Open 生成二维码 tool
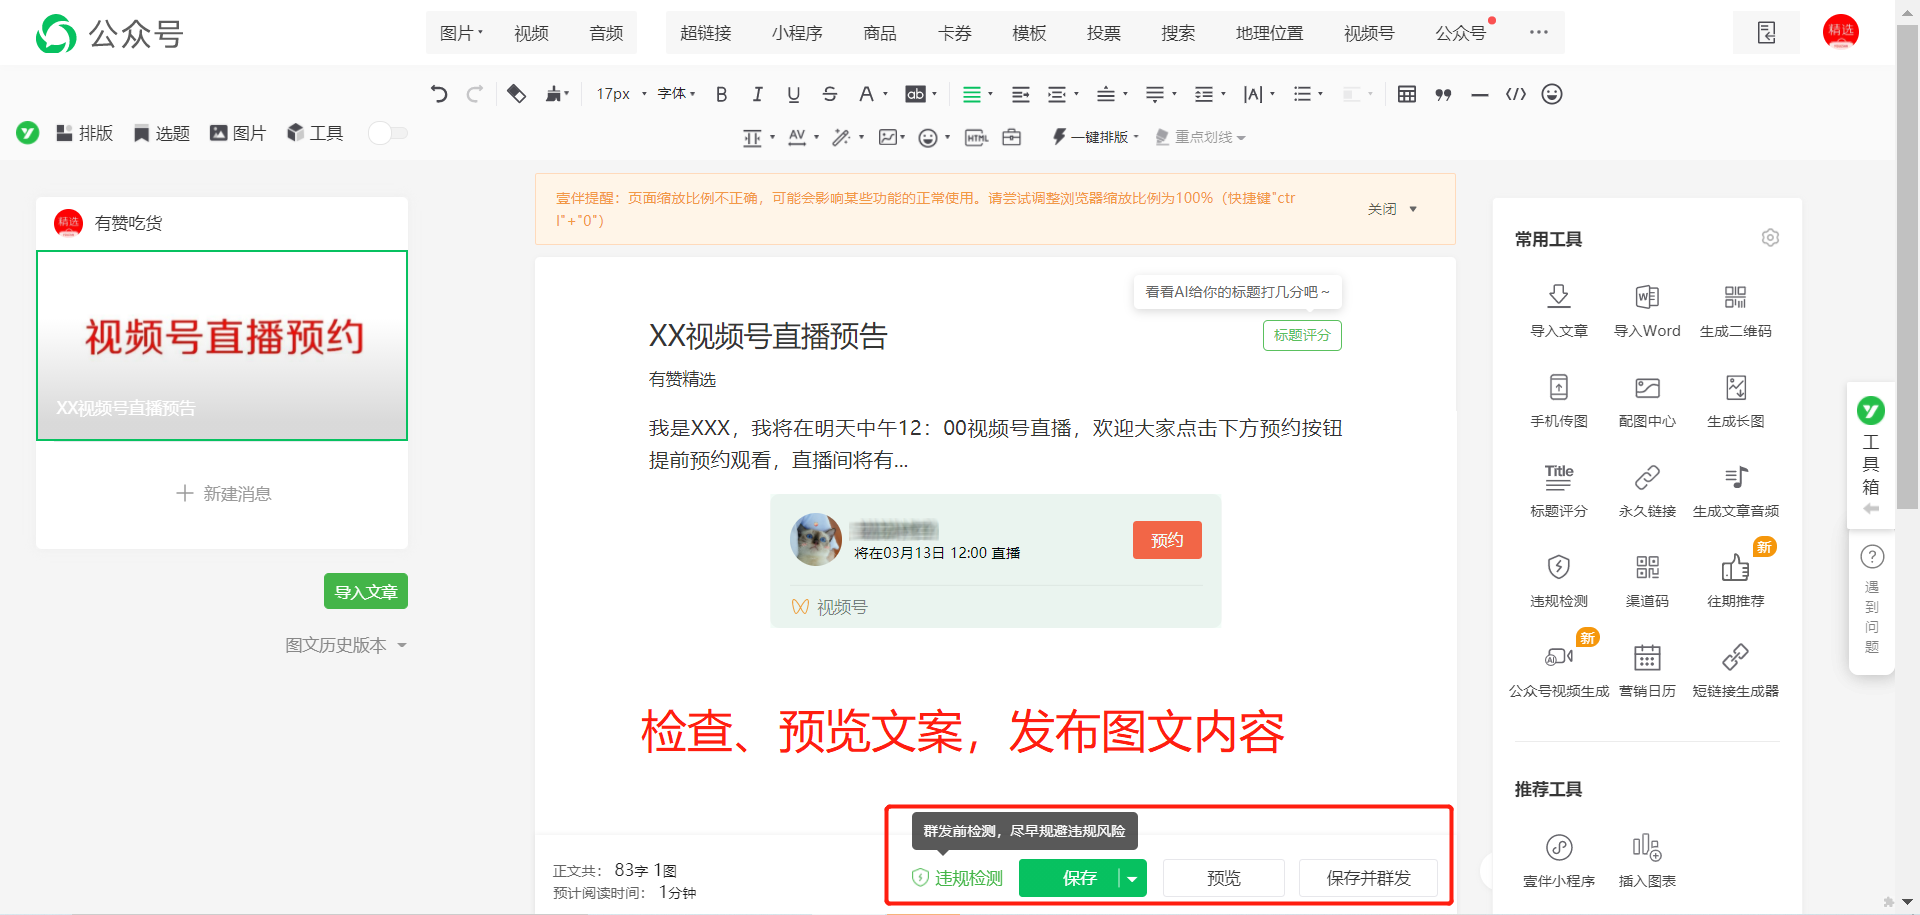 (1736, 311)
